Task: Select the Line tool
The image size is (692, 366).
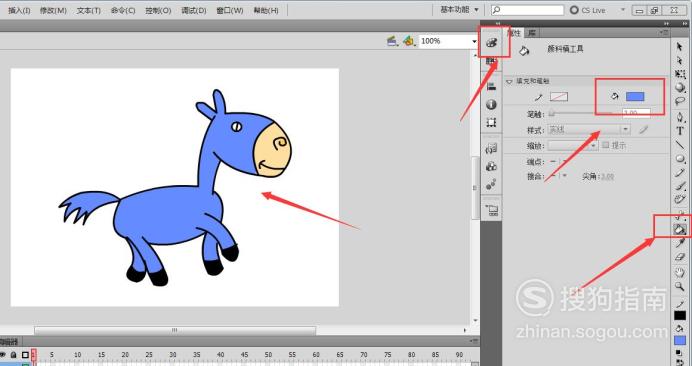Action: pos(680,145)
